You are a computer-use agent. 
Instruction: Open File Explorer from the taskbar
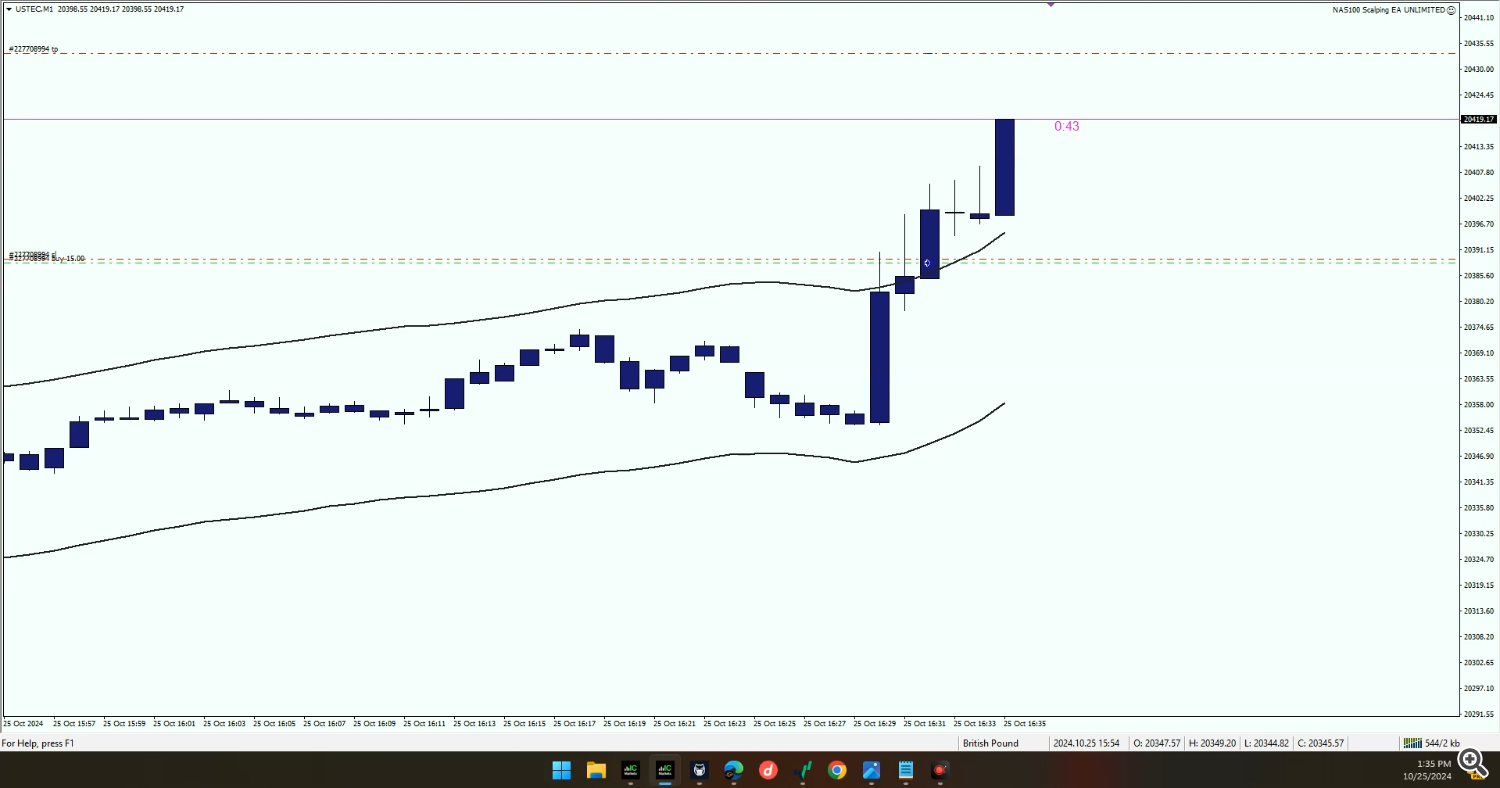(596, 770)
